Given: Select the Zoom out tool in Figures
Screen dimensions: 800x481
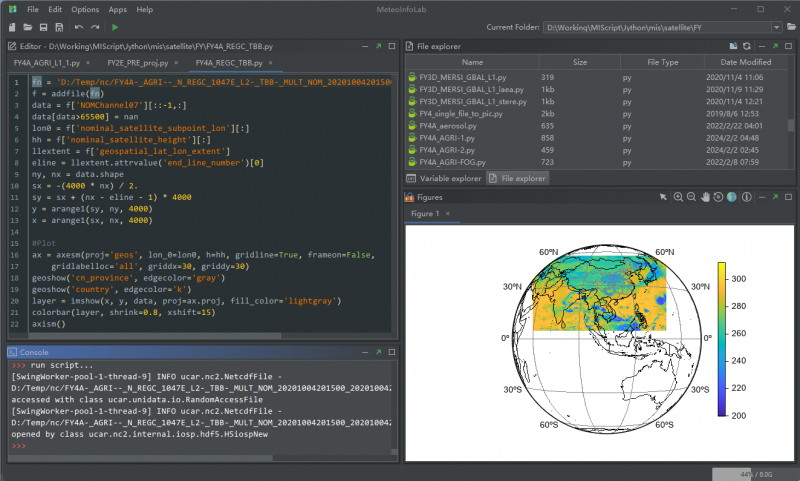Looking at the screenshot, I should pos(692,197).
